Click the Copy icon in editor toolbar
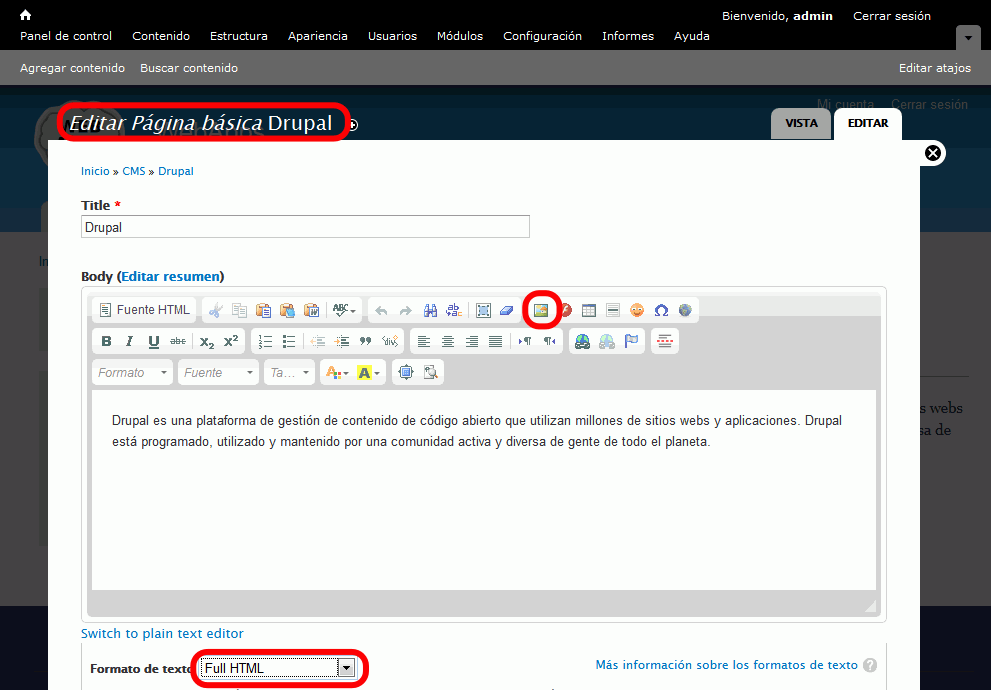The height and width of the screenshot is (690, 991). point(240,310)
